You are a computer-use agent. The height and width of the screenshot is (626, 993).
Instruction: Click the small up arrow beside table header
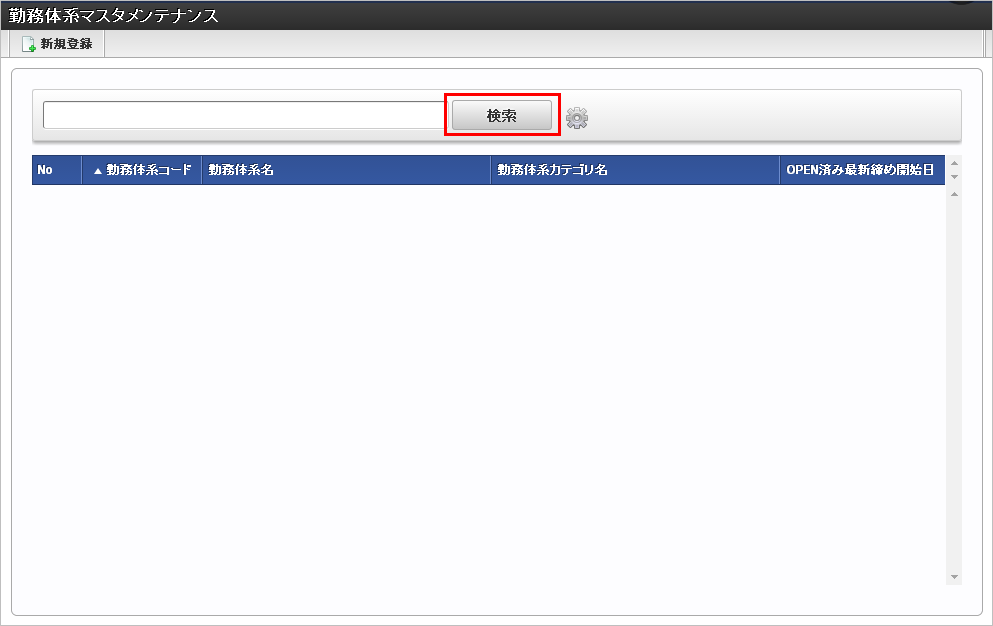tap(954, 163)
